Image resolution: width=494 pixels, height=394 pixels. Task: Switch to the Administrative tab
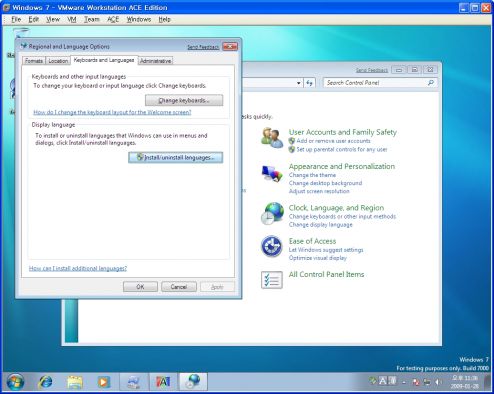(x=155, y=61)
